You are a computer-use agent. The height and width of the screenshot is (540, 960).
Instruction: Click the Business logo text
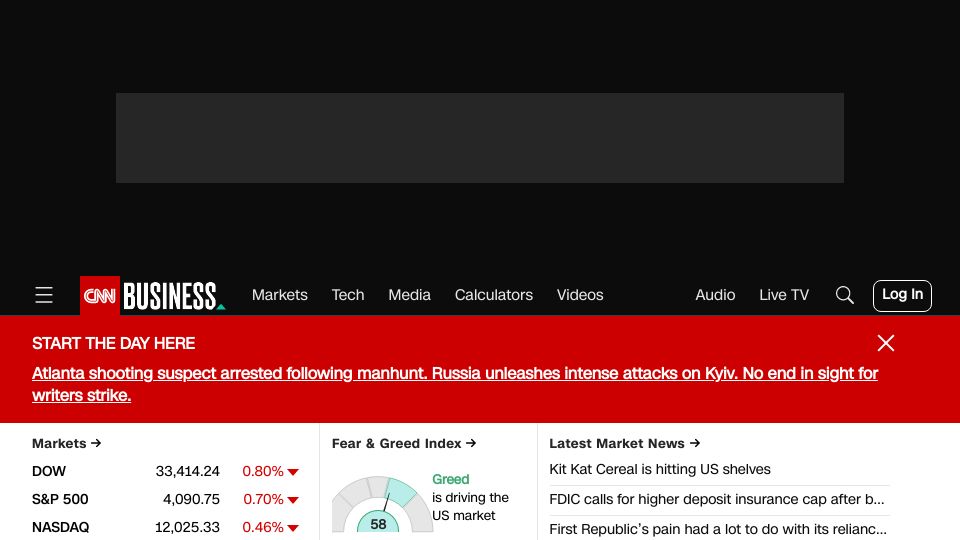click(x=174, y=296)
